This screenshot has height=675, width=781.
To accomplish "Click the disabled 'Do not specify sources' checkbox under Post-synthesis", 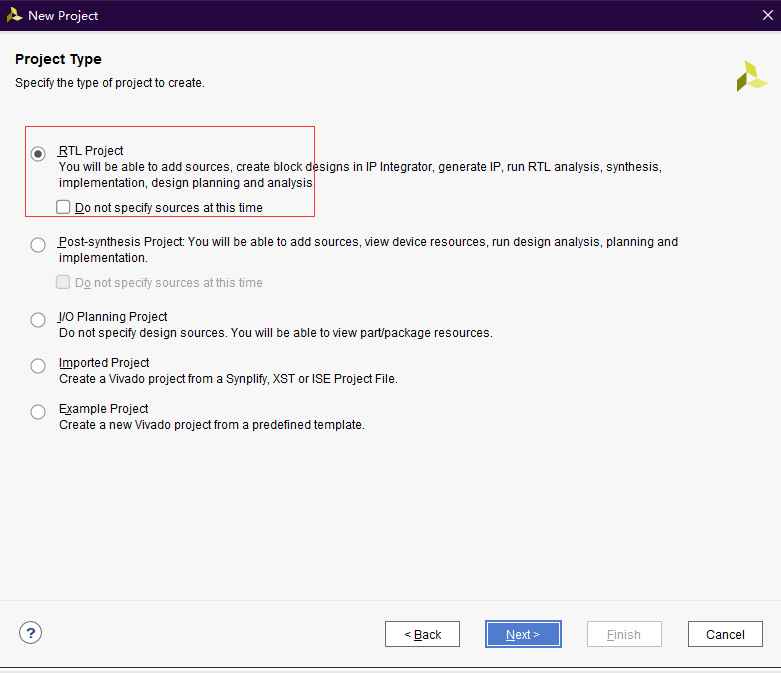I will point(63,282).
